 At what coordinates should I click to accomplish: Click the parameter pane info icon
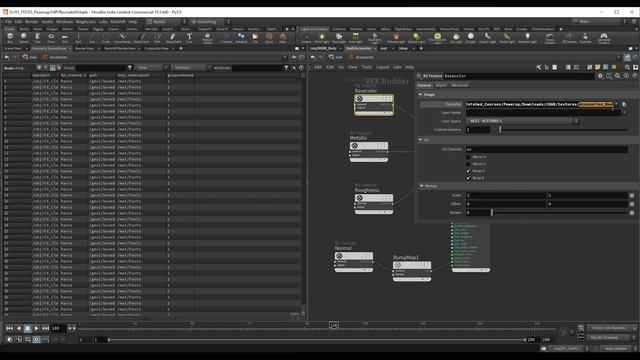pyautogui.click(x=626, y=76)
